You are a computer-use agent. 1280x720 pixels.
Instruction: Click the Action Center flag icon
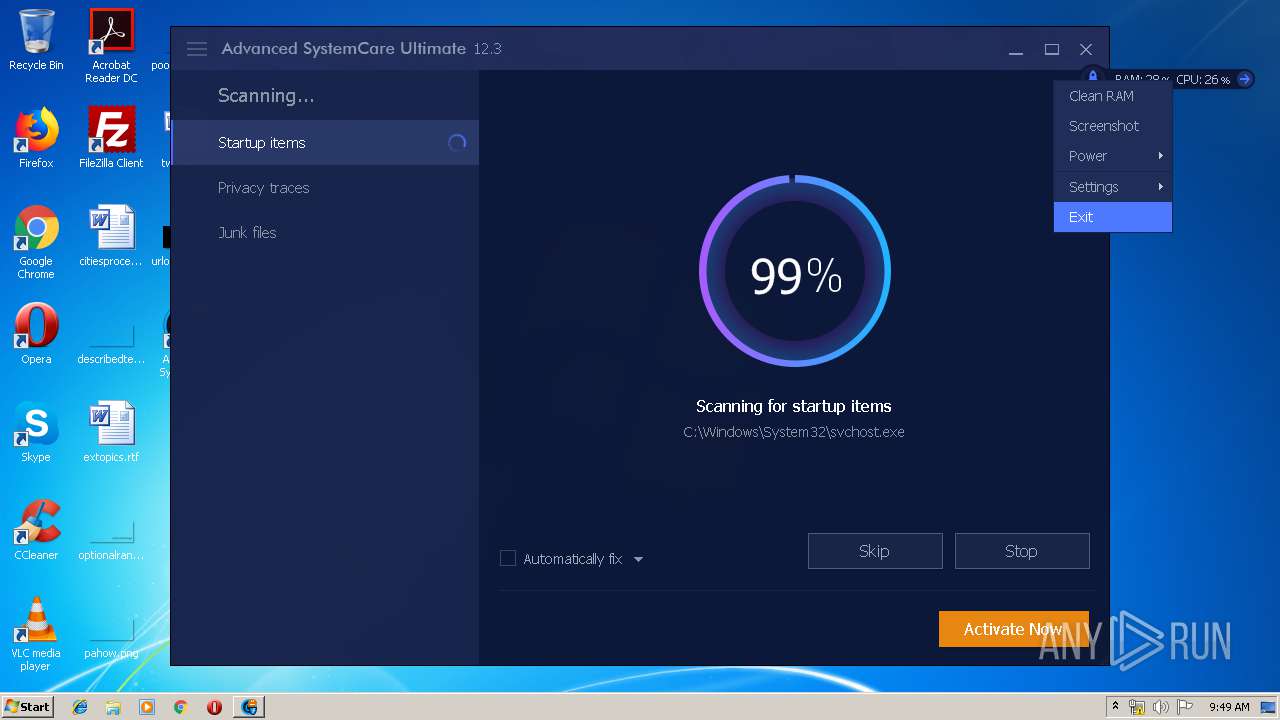click(1184, 707)
